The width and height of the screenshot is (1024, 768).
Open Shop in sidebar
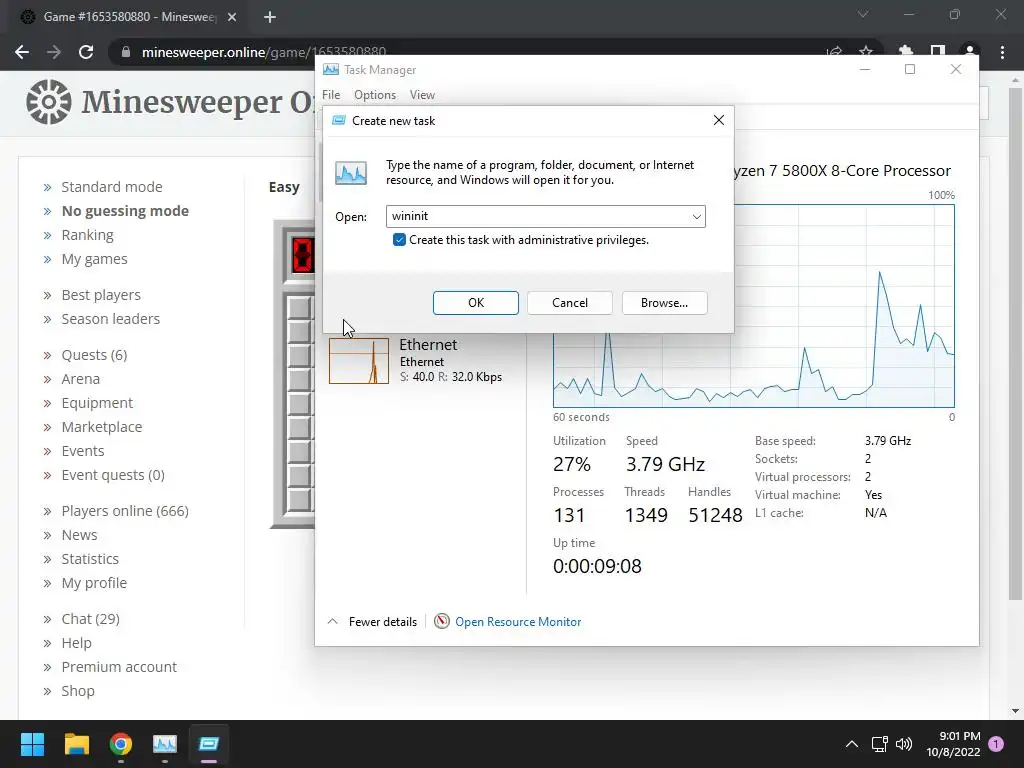point(78,691)
